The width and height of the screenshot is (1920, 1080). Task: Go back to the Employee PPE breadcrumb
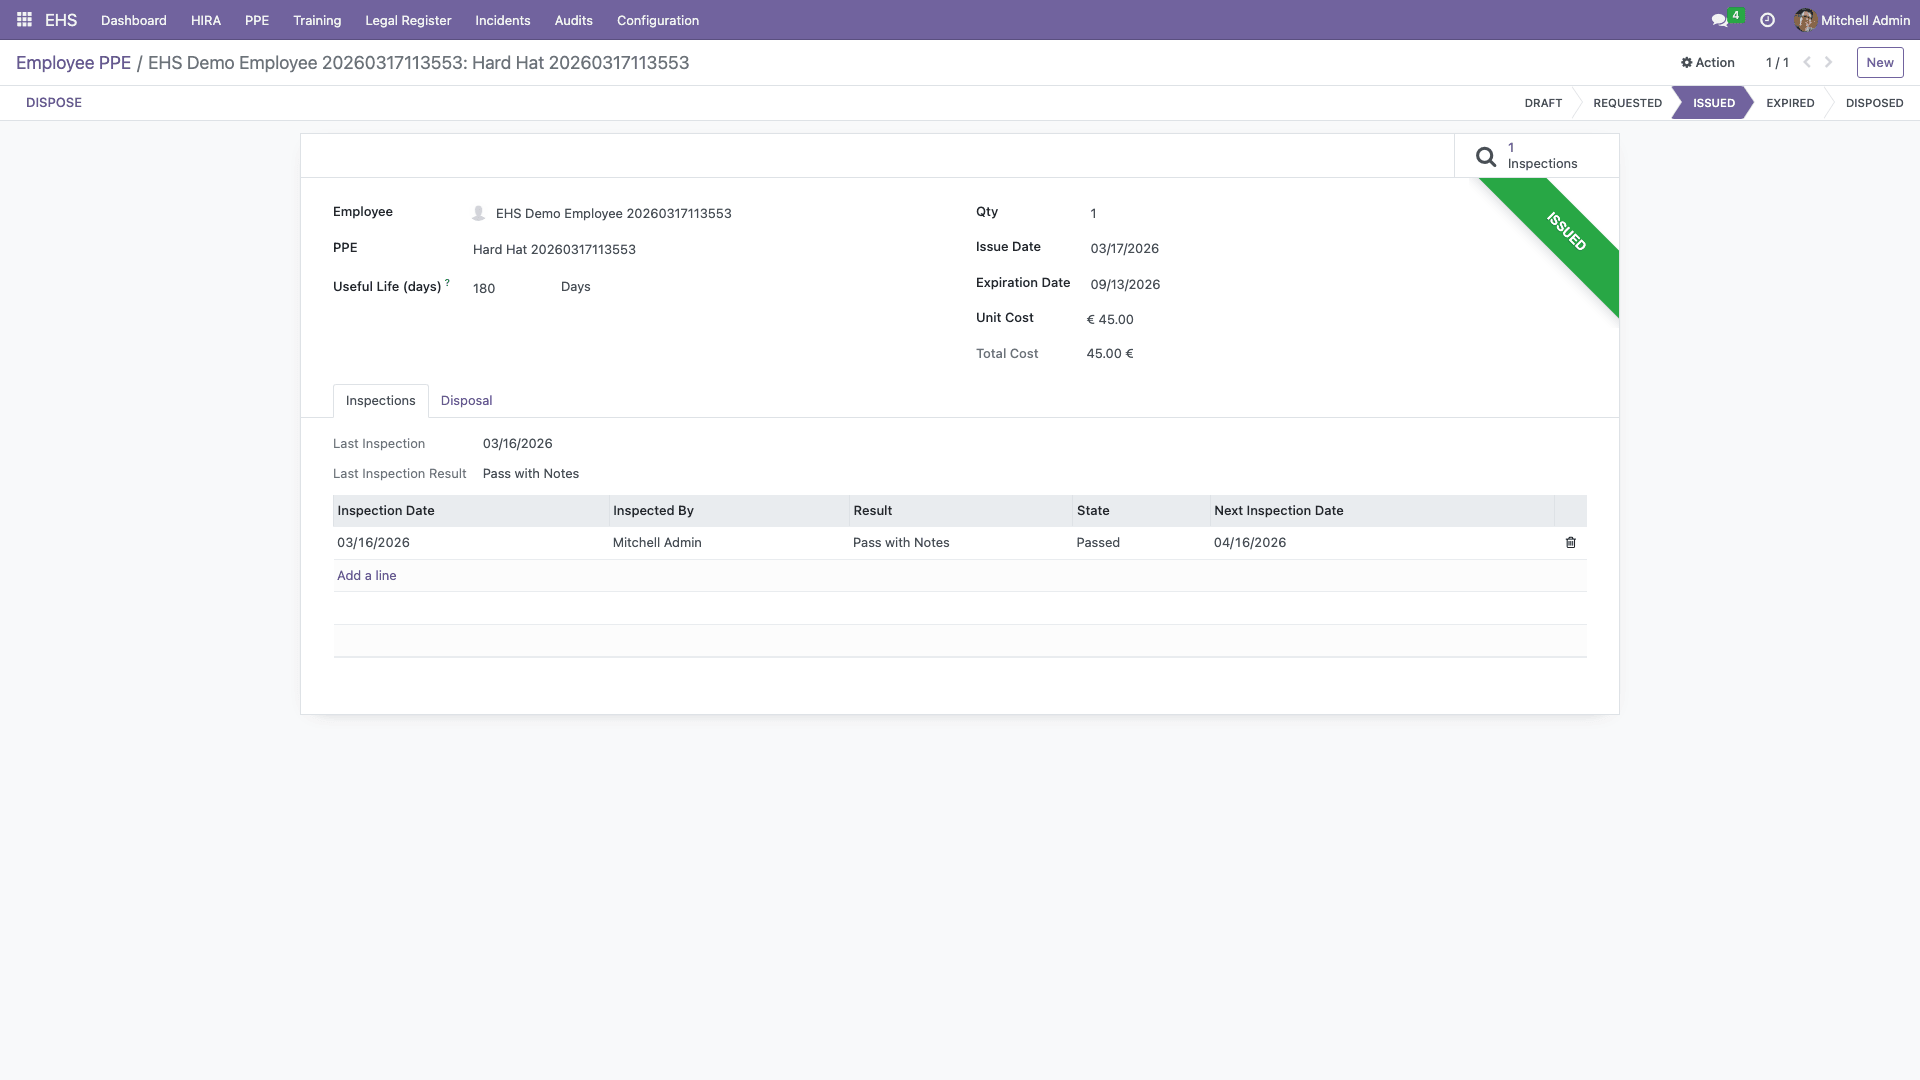coord(73,63)
